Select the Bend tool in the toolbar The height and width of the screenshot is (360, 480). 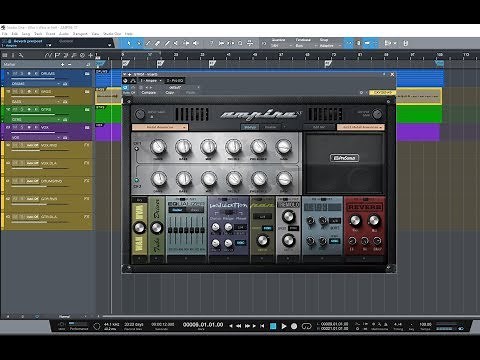[186, 43]
